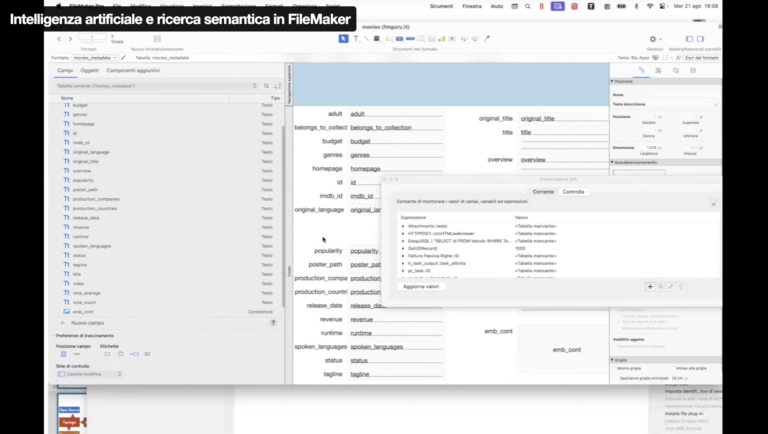Click the pencil icon beside Testo descrizione
The image size is (768, 434).
(716, 104)
